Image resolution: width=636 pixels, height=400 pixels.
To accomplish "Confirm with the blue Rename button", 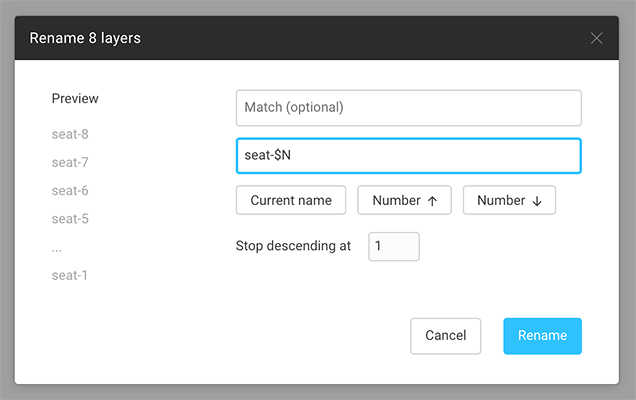I will [542, 336].
